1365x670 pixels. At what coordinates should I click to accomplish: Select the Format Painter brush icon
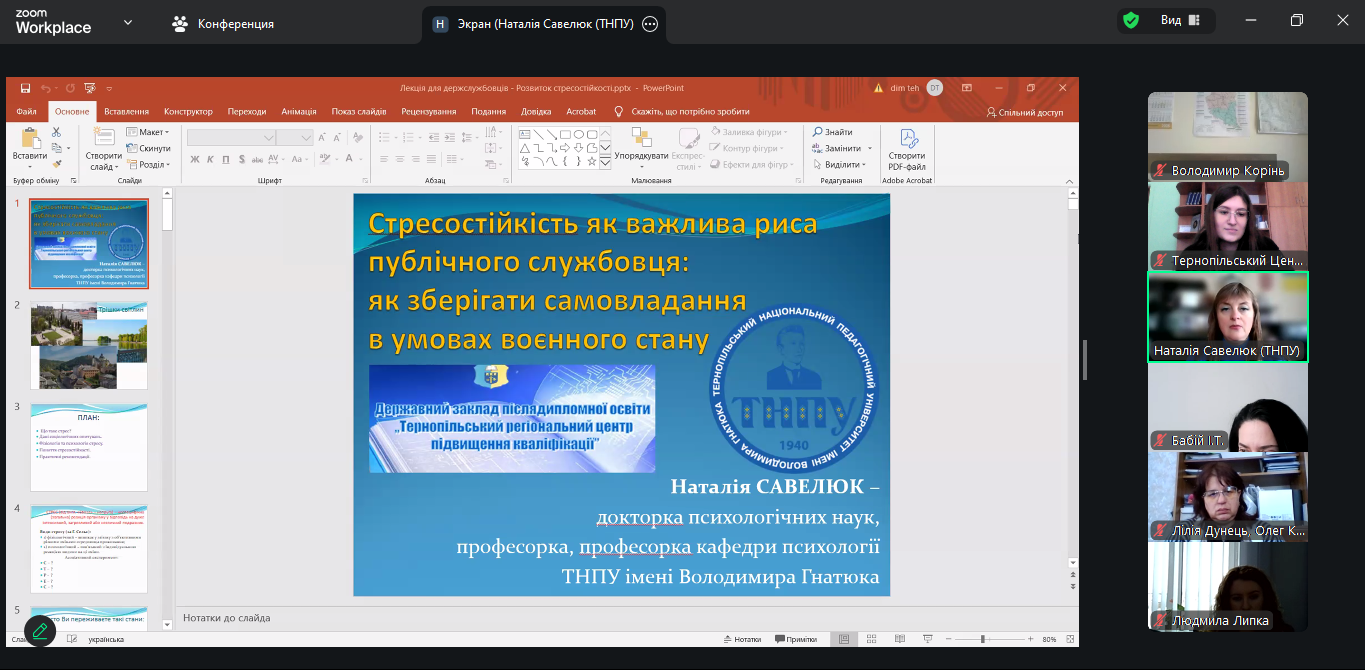point(57,164)
